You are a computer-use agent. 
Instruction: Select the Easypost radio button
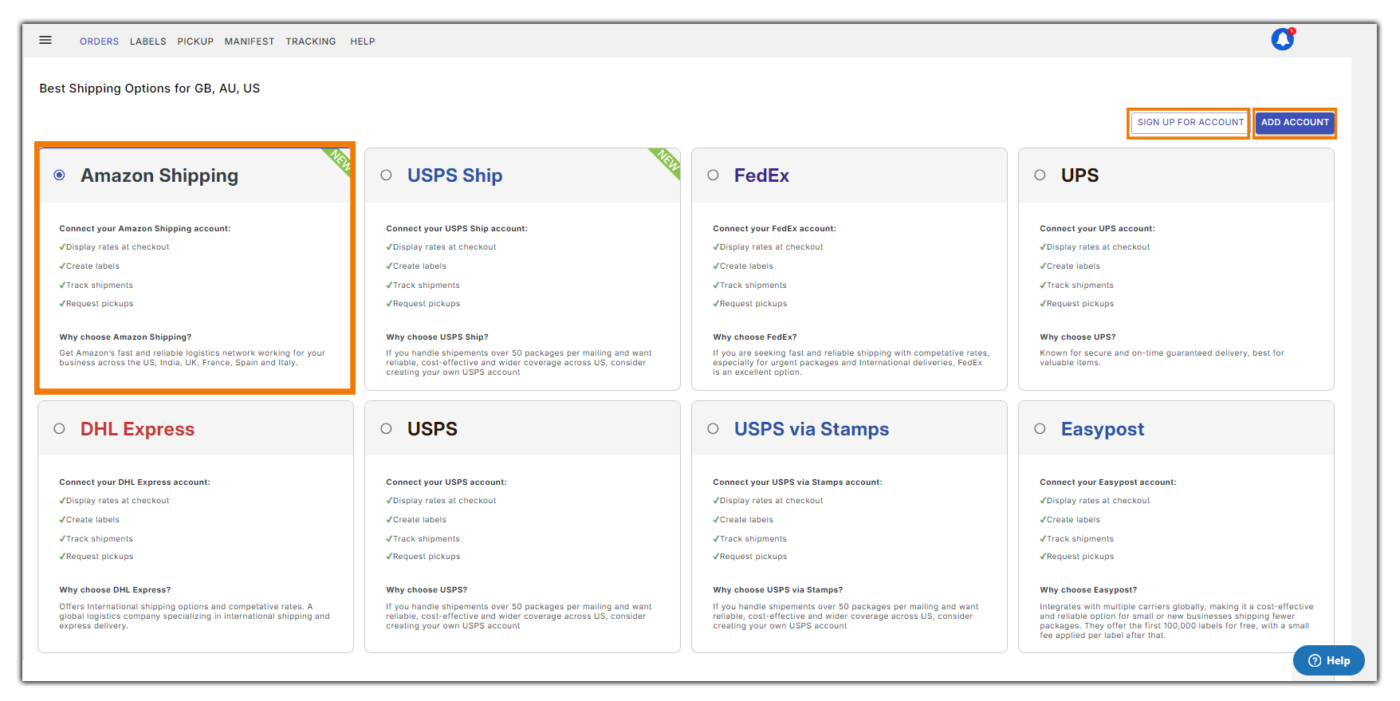(1040, 428)
